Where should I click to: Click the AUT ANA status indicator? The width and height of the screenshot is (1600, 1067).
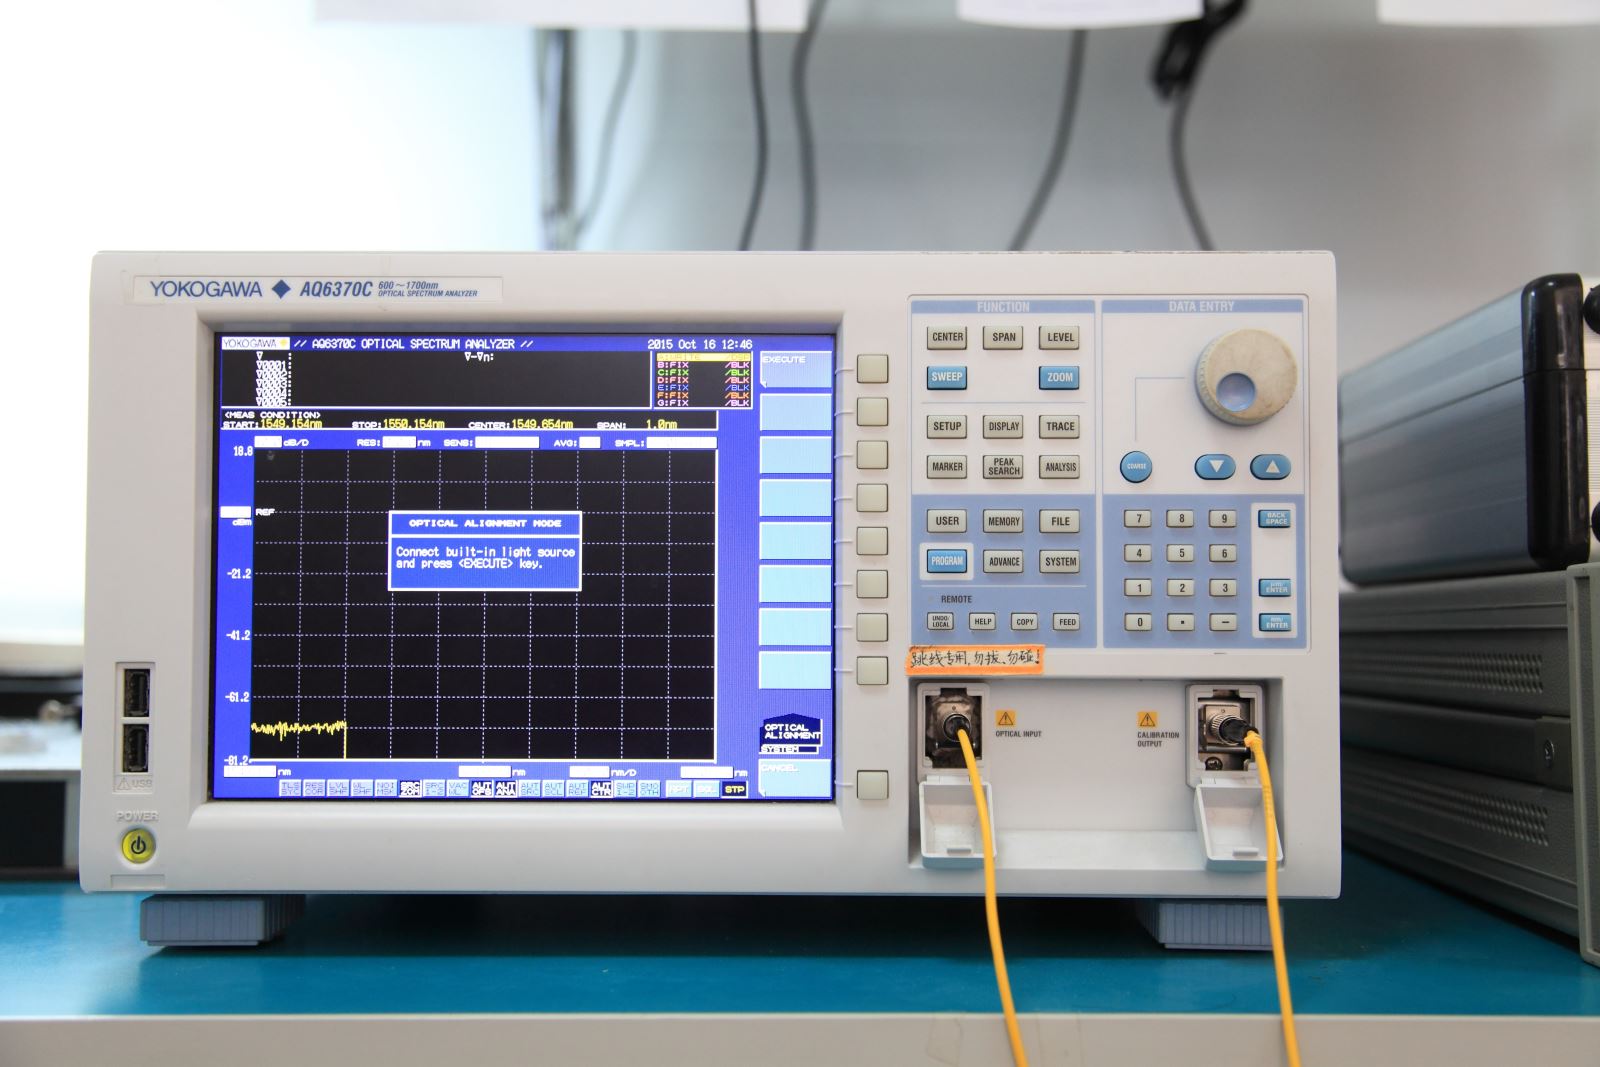pyautogui.click(x=506, y=789)
